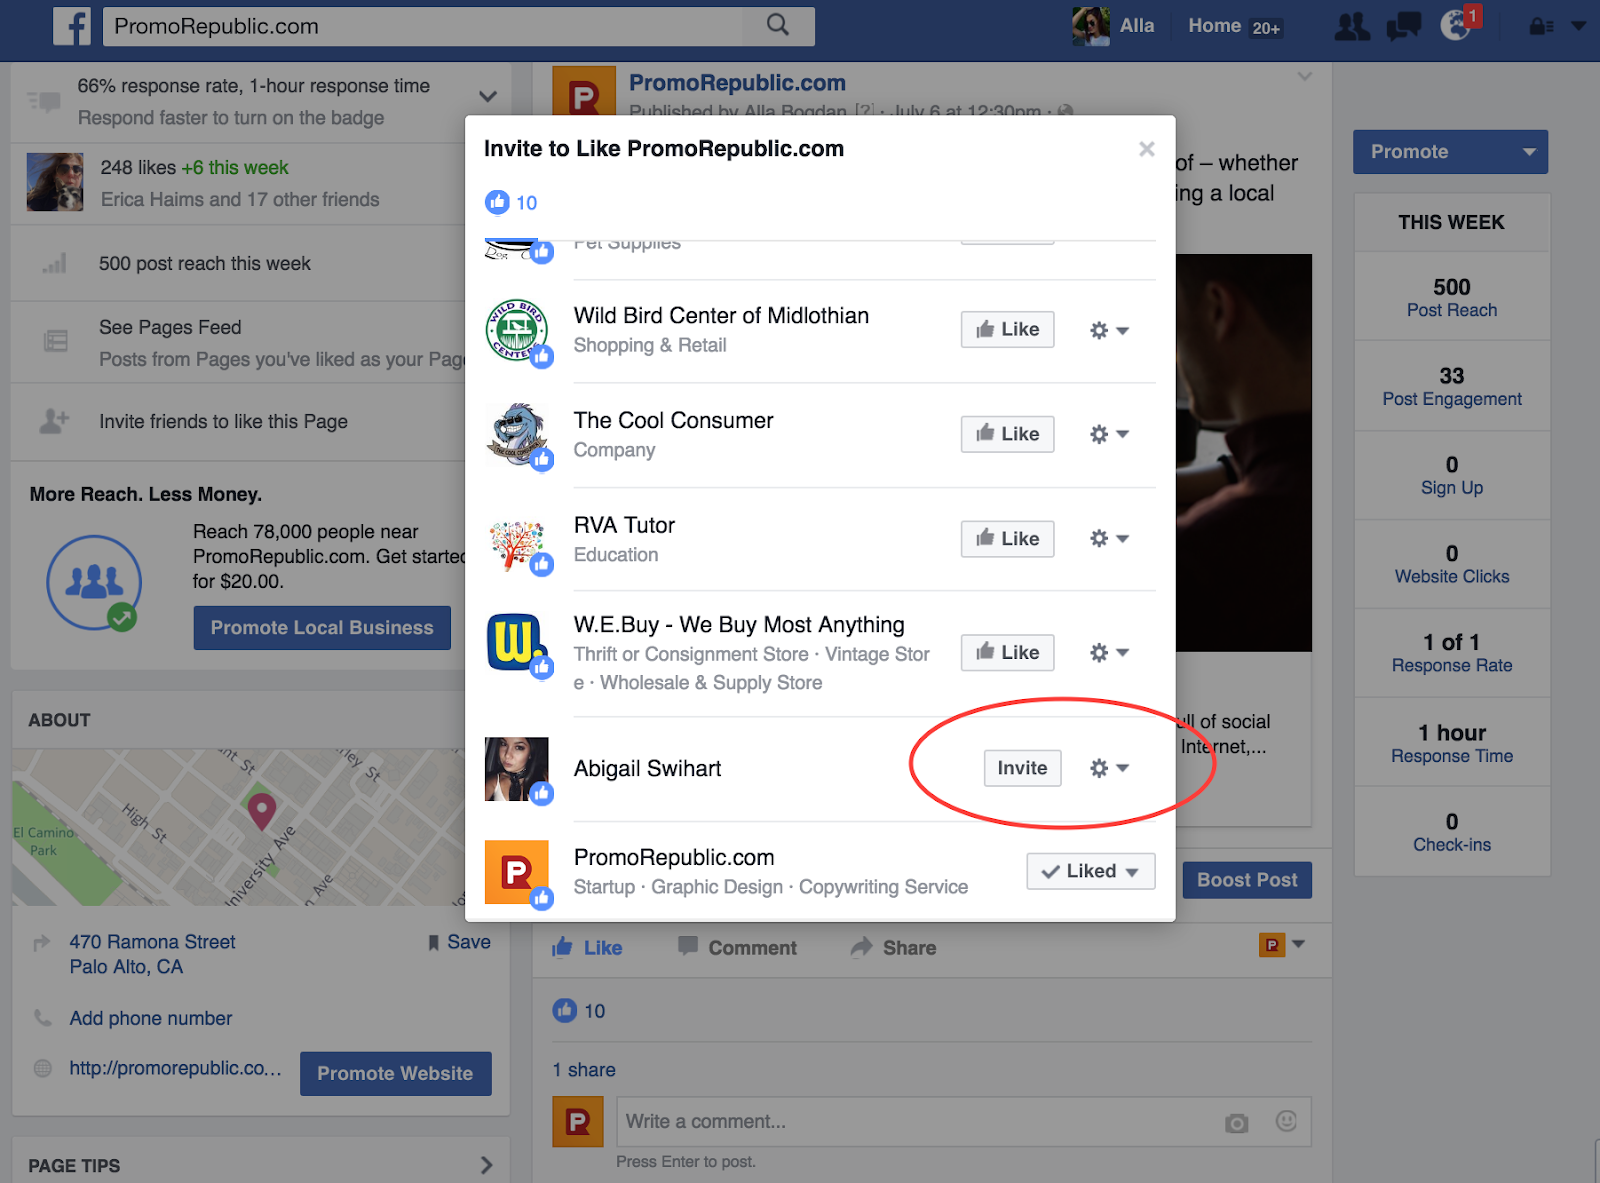
Task: Like the RVA Tutor page
Action: [x=1008, y=539]
